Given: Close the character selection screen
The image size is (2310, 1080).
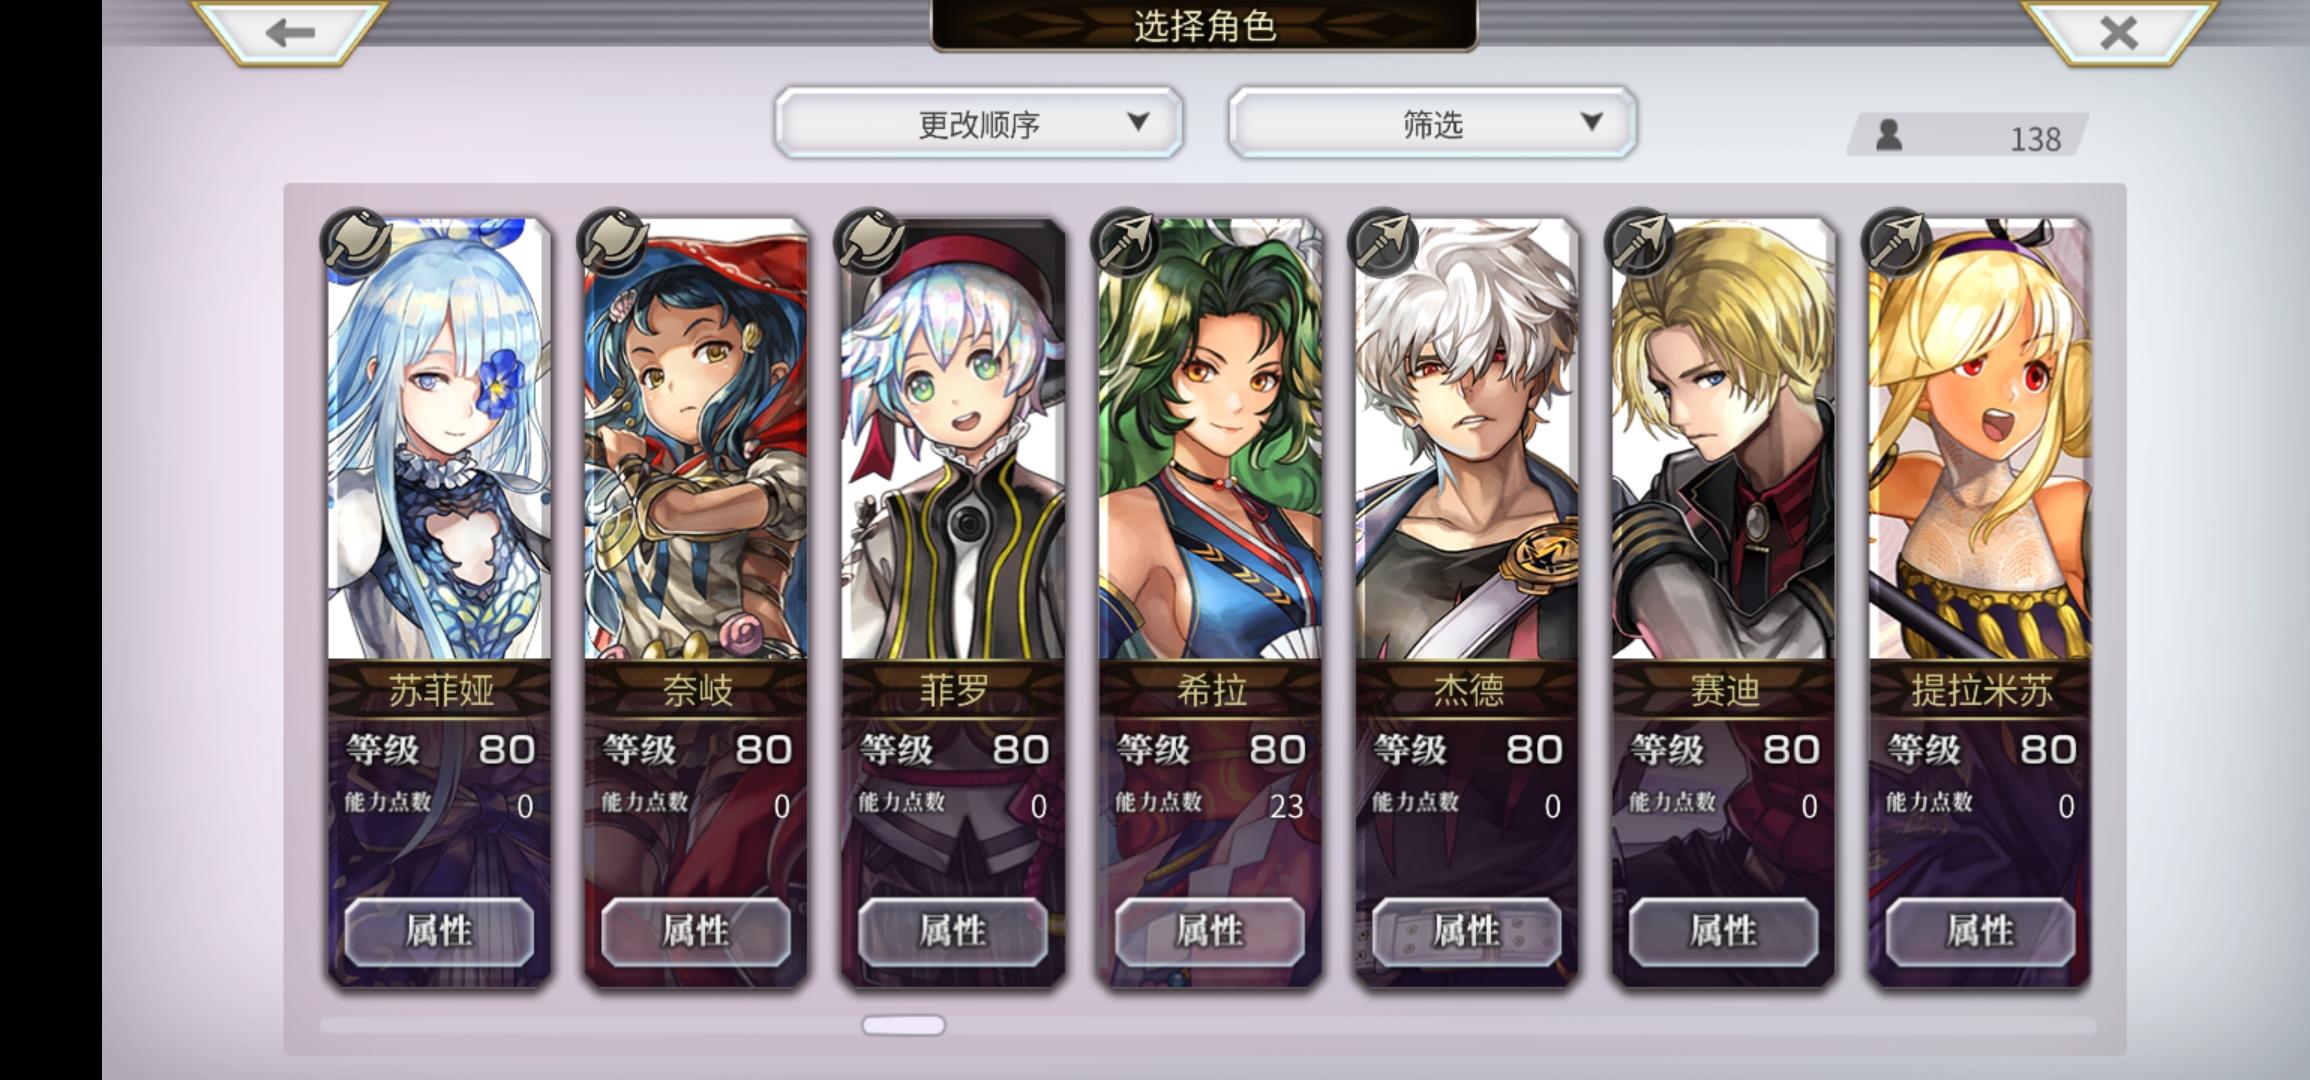Looking at the screenshot, I should click(x=2119, y=33).
